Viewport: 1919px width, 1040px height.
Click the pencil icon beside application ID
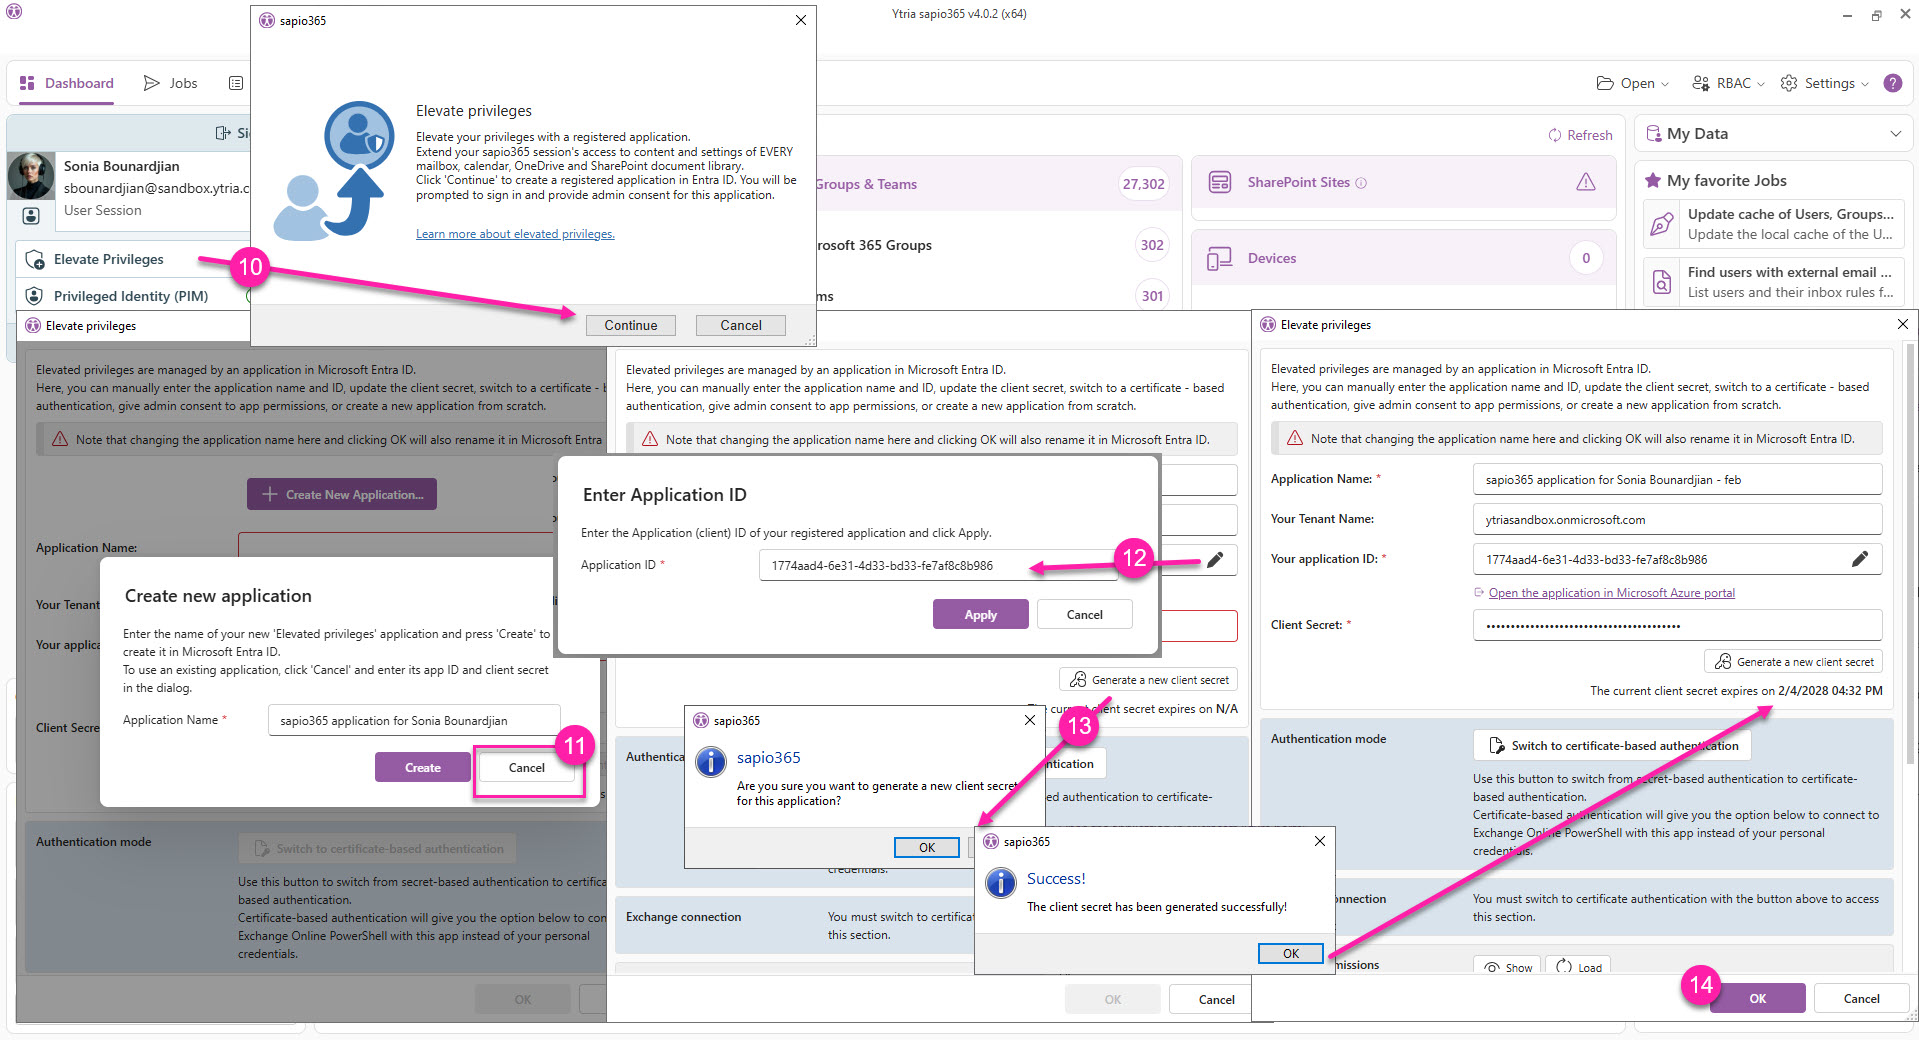click(x=1859, y=559)
